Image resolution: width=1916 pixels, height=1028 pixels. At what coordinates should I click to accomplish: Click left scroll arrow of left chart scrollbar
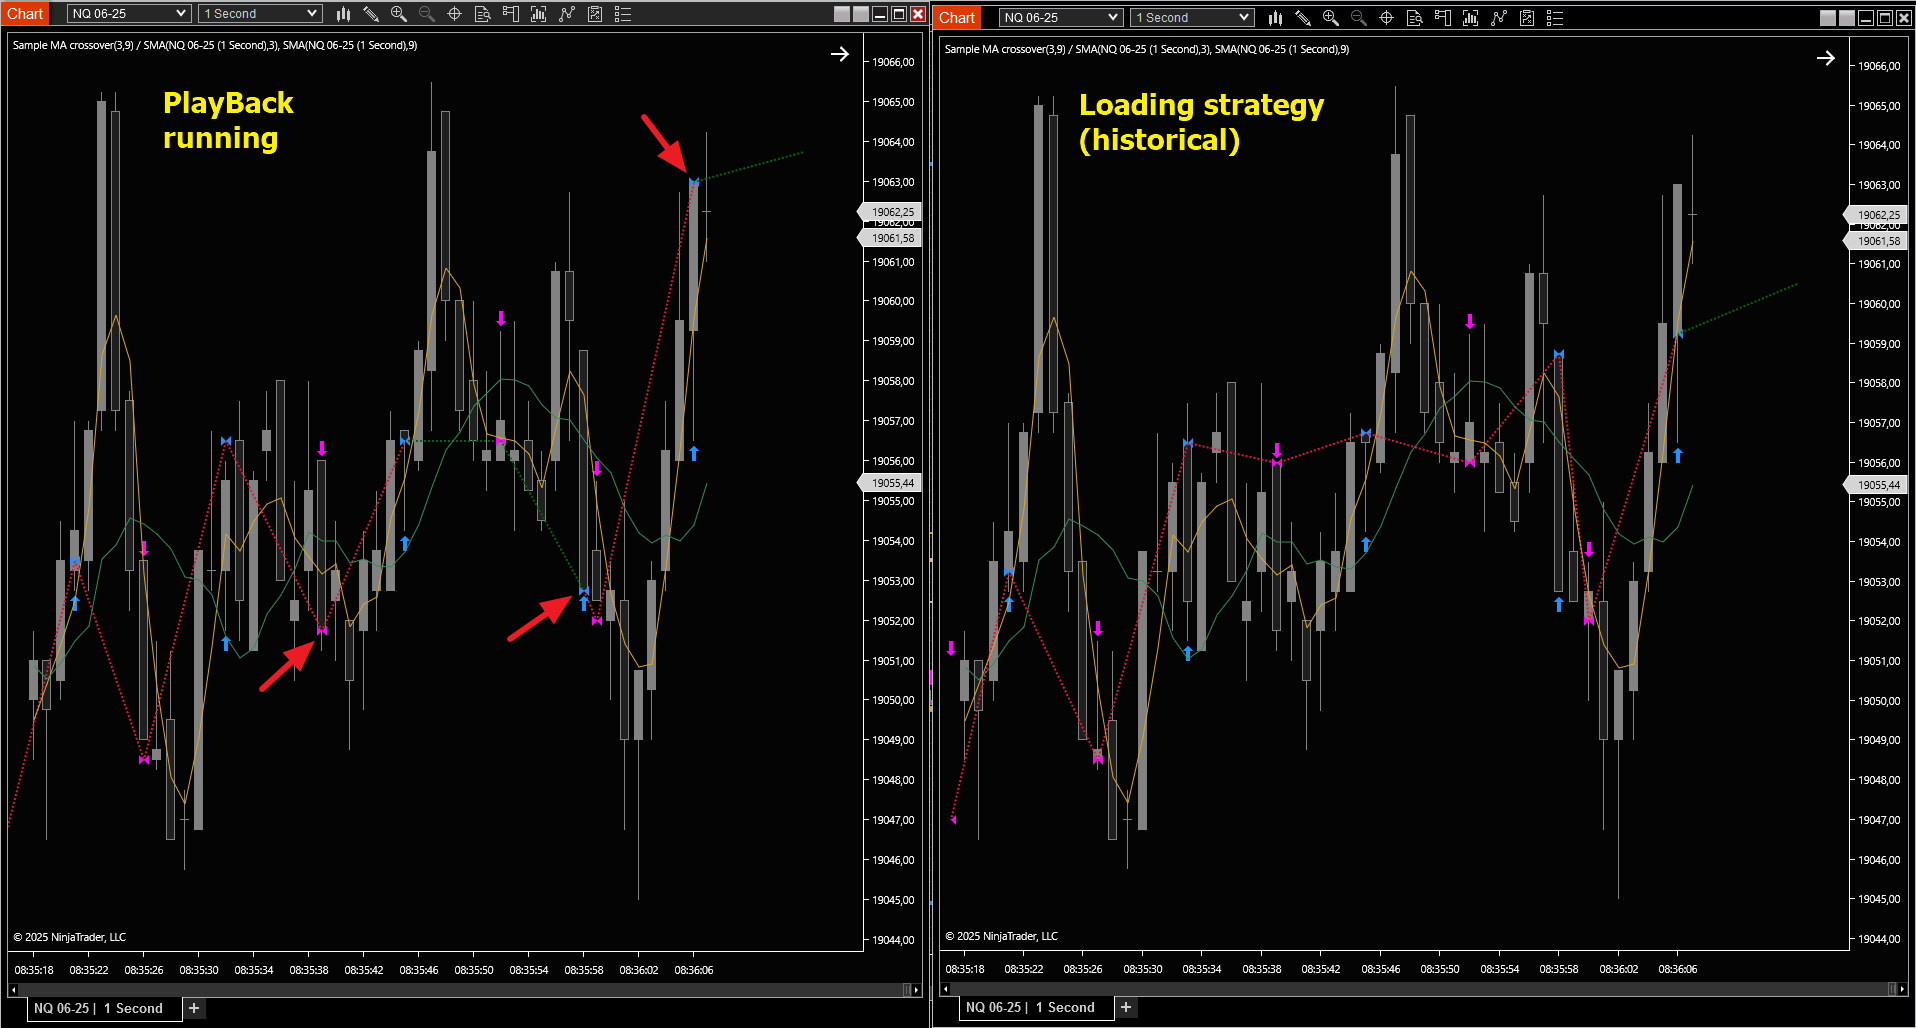point(13,990)
